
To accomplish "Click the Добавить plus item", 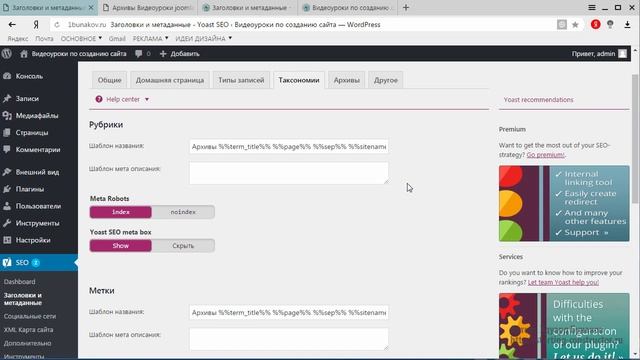I will click(x=180, y=54).
